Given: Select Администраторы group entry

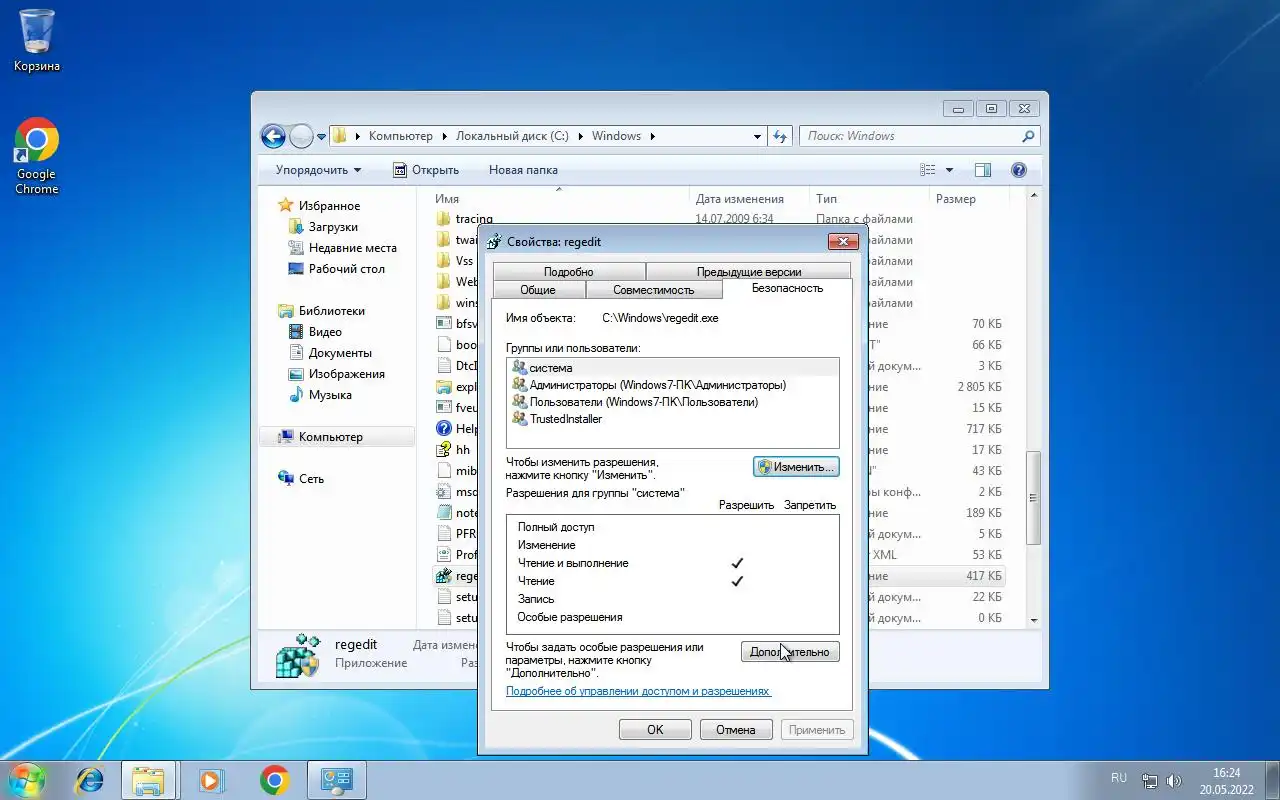Looking at the screenshot, I should click(x=649, y=385).
